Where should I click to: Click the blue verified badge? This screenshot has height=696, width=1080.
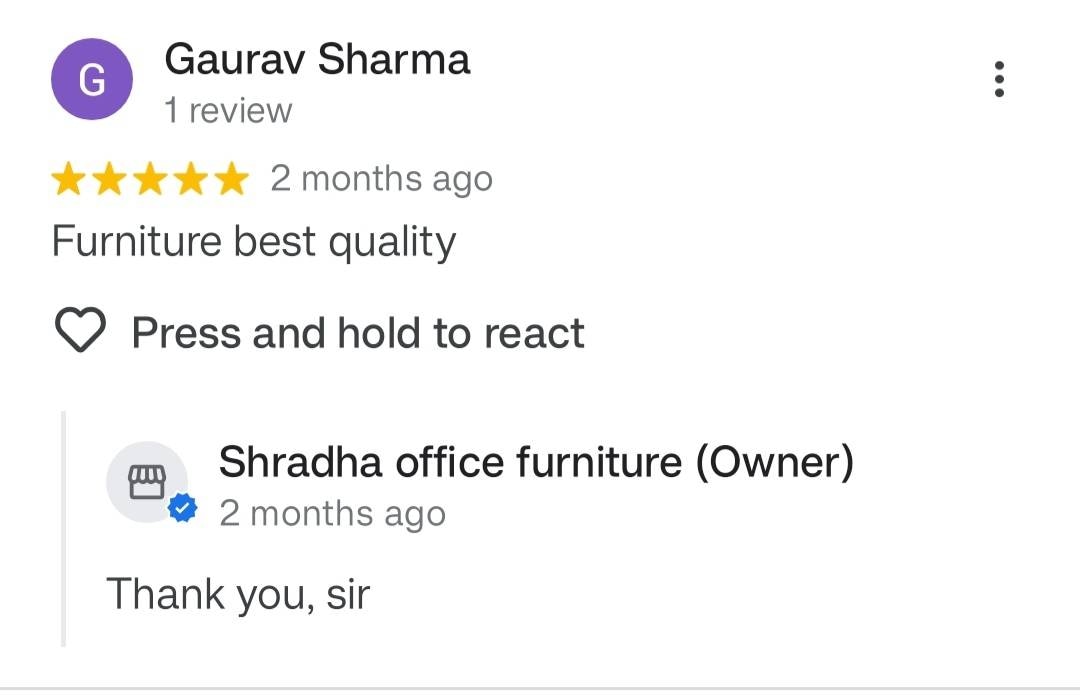(183, 508)
